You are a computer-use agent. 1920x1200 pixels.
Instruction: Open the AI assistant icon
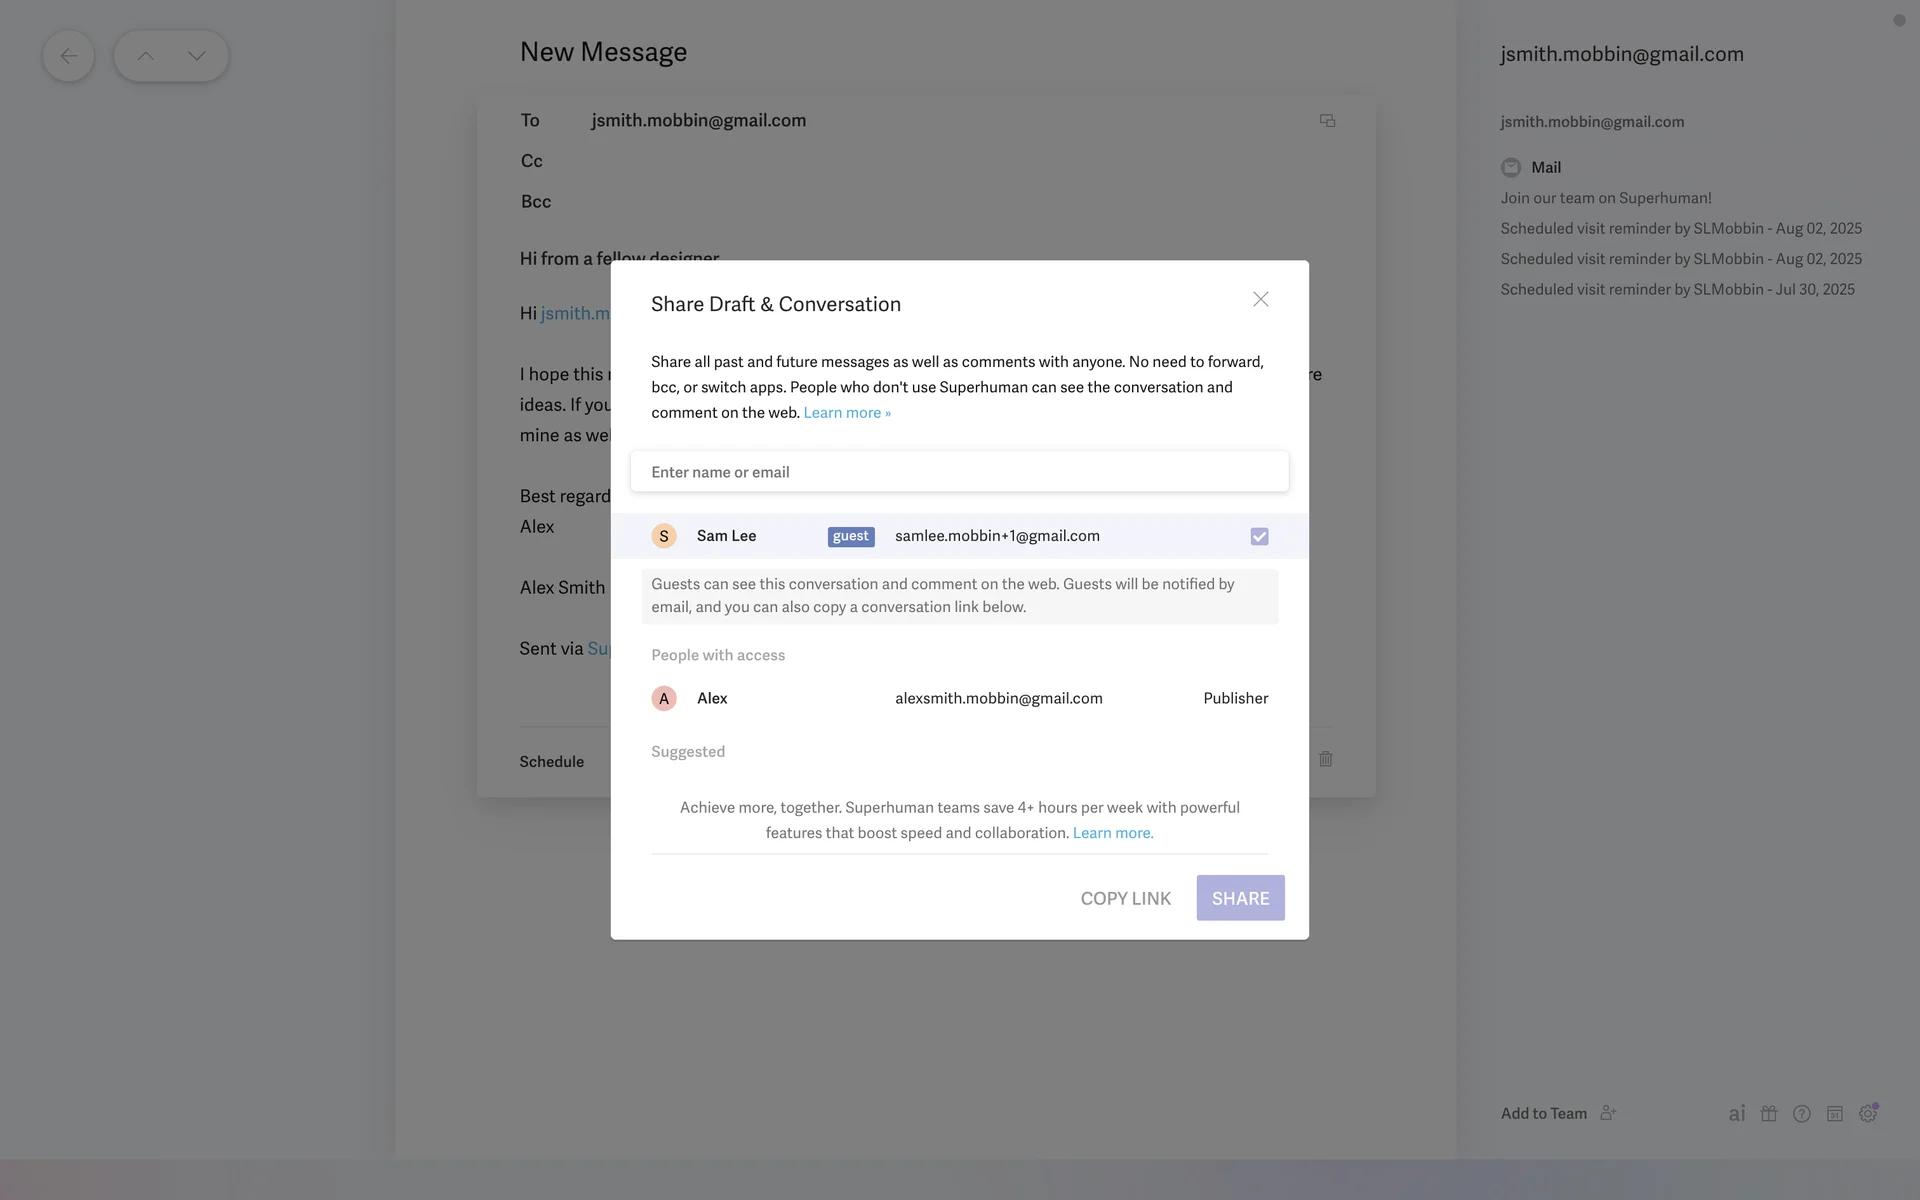(x=1737, y=1114)
